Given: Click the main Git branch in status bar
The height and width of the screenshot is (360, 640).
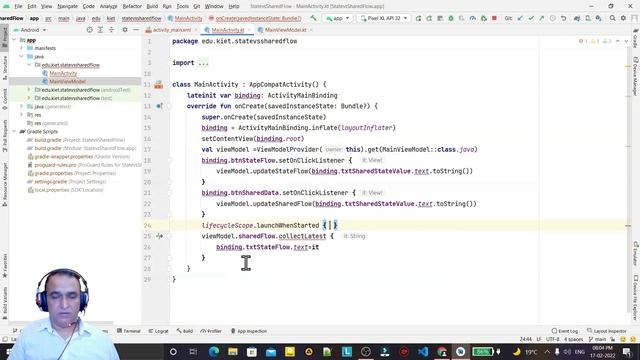Looking at the screenshot, I should point(598,340).
